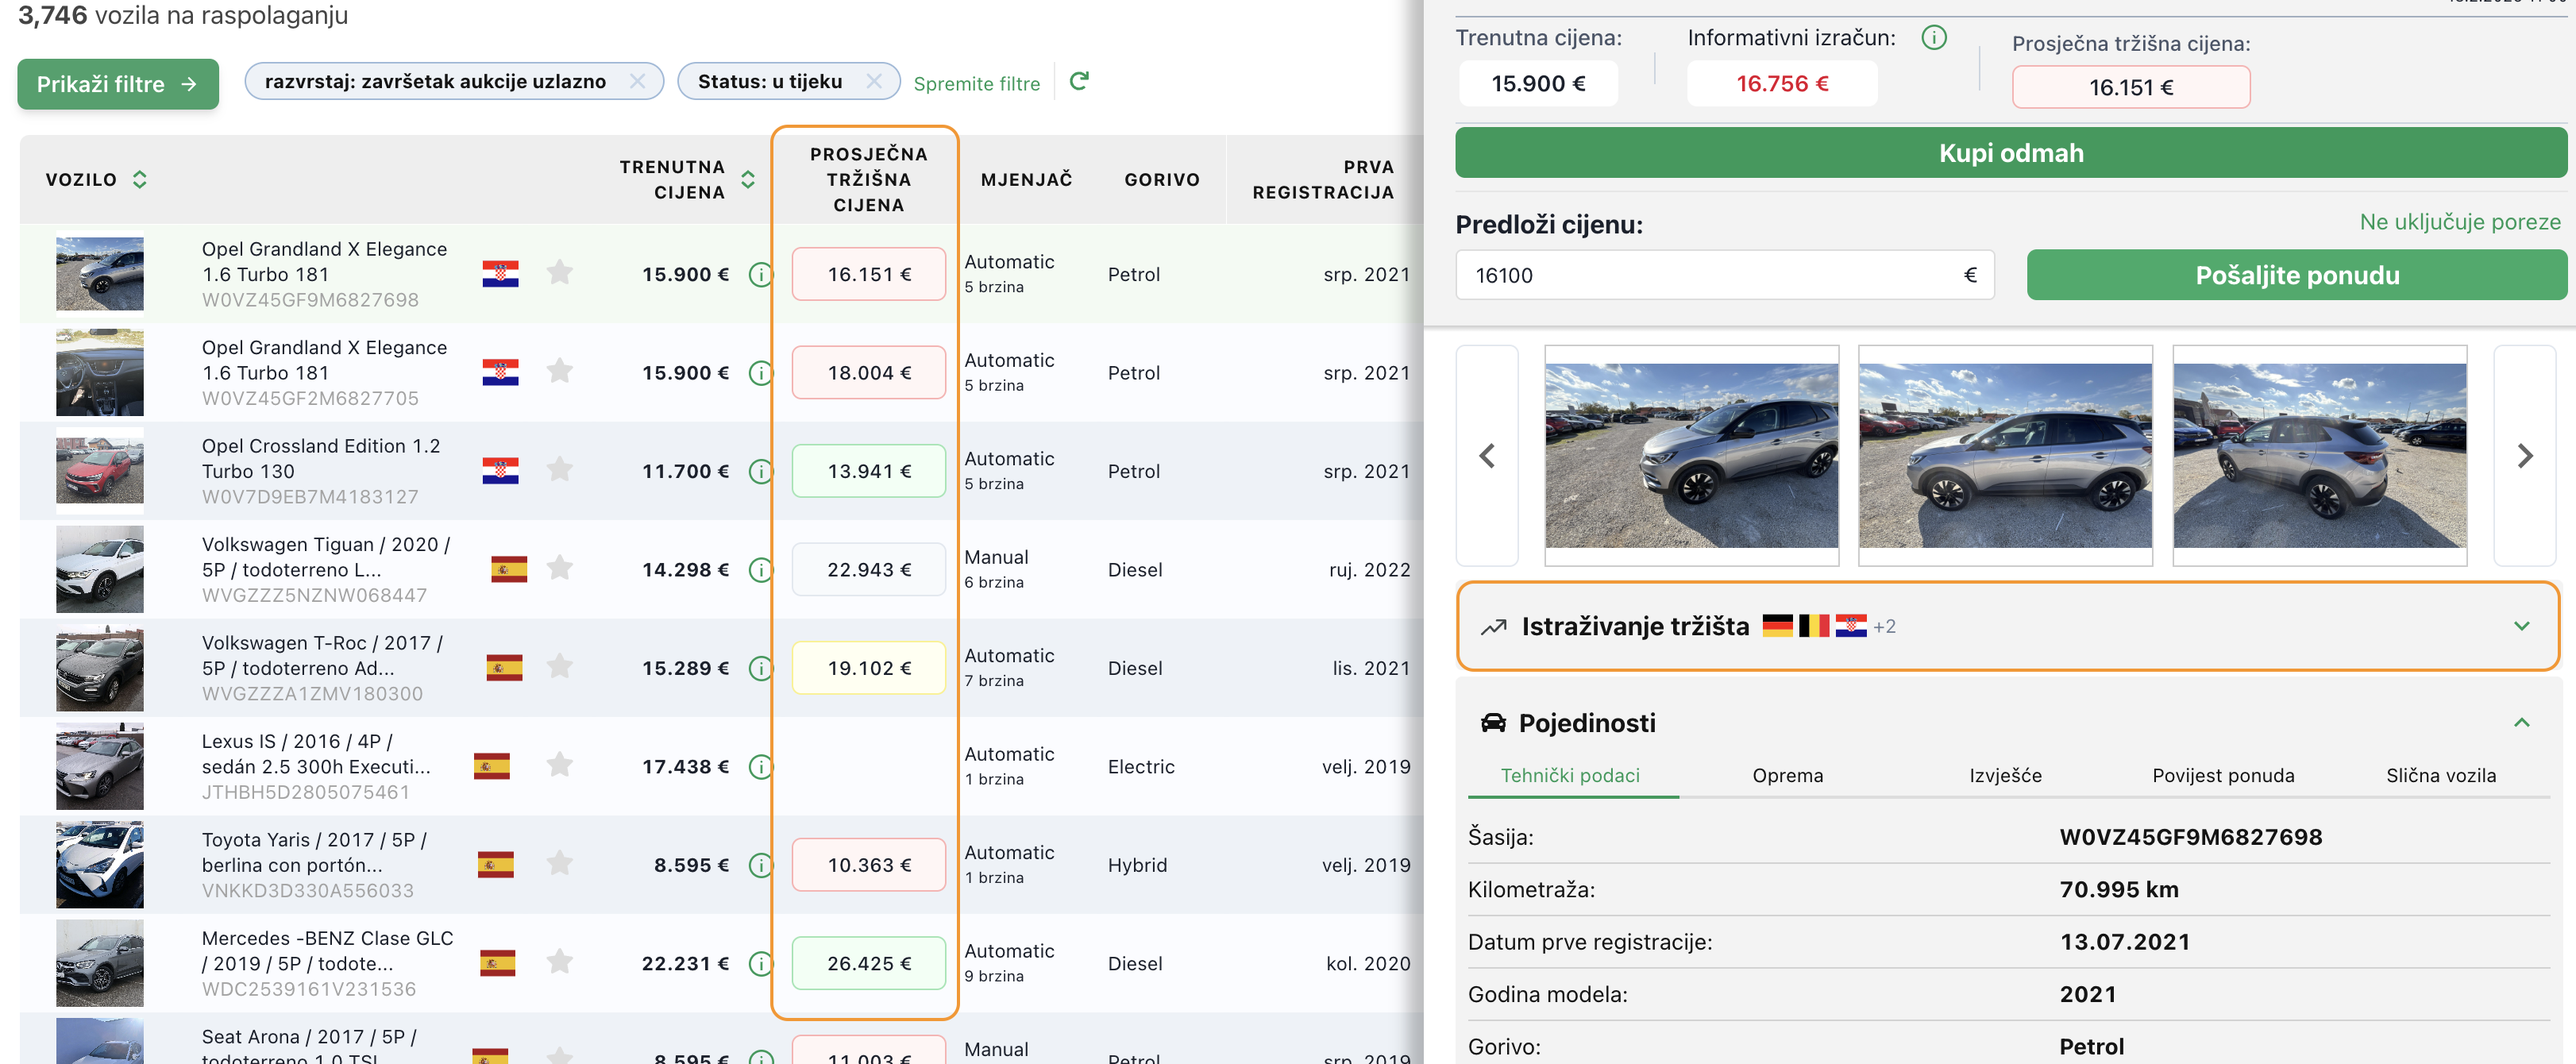Click info icon beside Lexus IS price
Screen dimensions: 2576x1064
click(x=760, y=766)
